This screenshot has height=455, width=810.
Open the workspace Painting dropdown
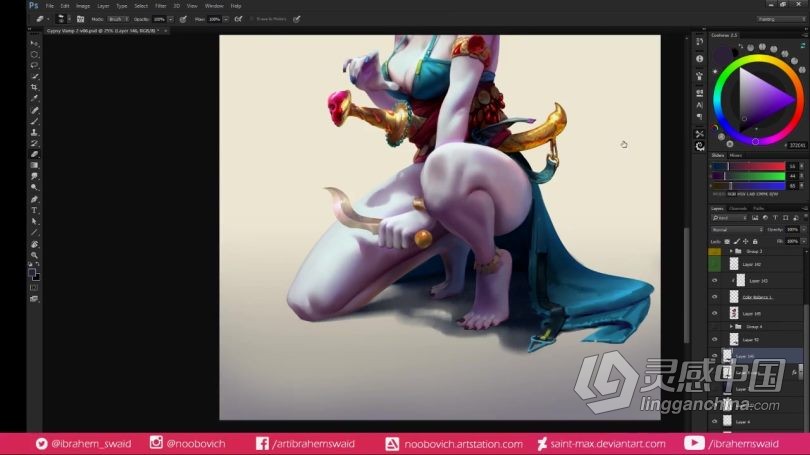781,19
